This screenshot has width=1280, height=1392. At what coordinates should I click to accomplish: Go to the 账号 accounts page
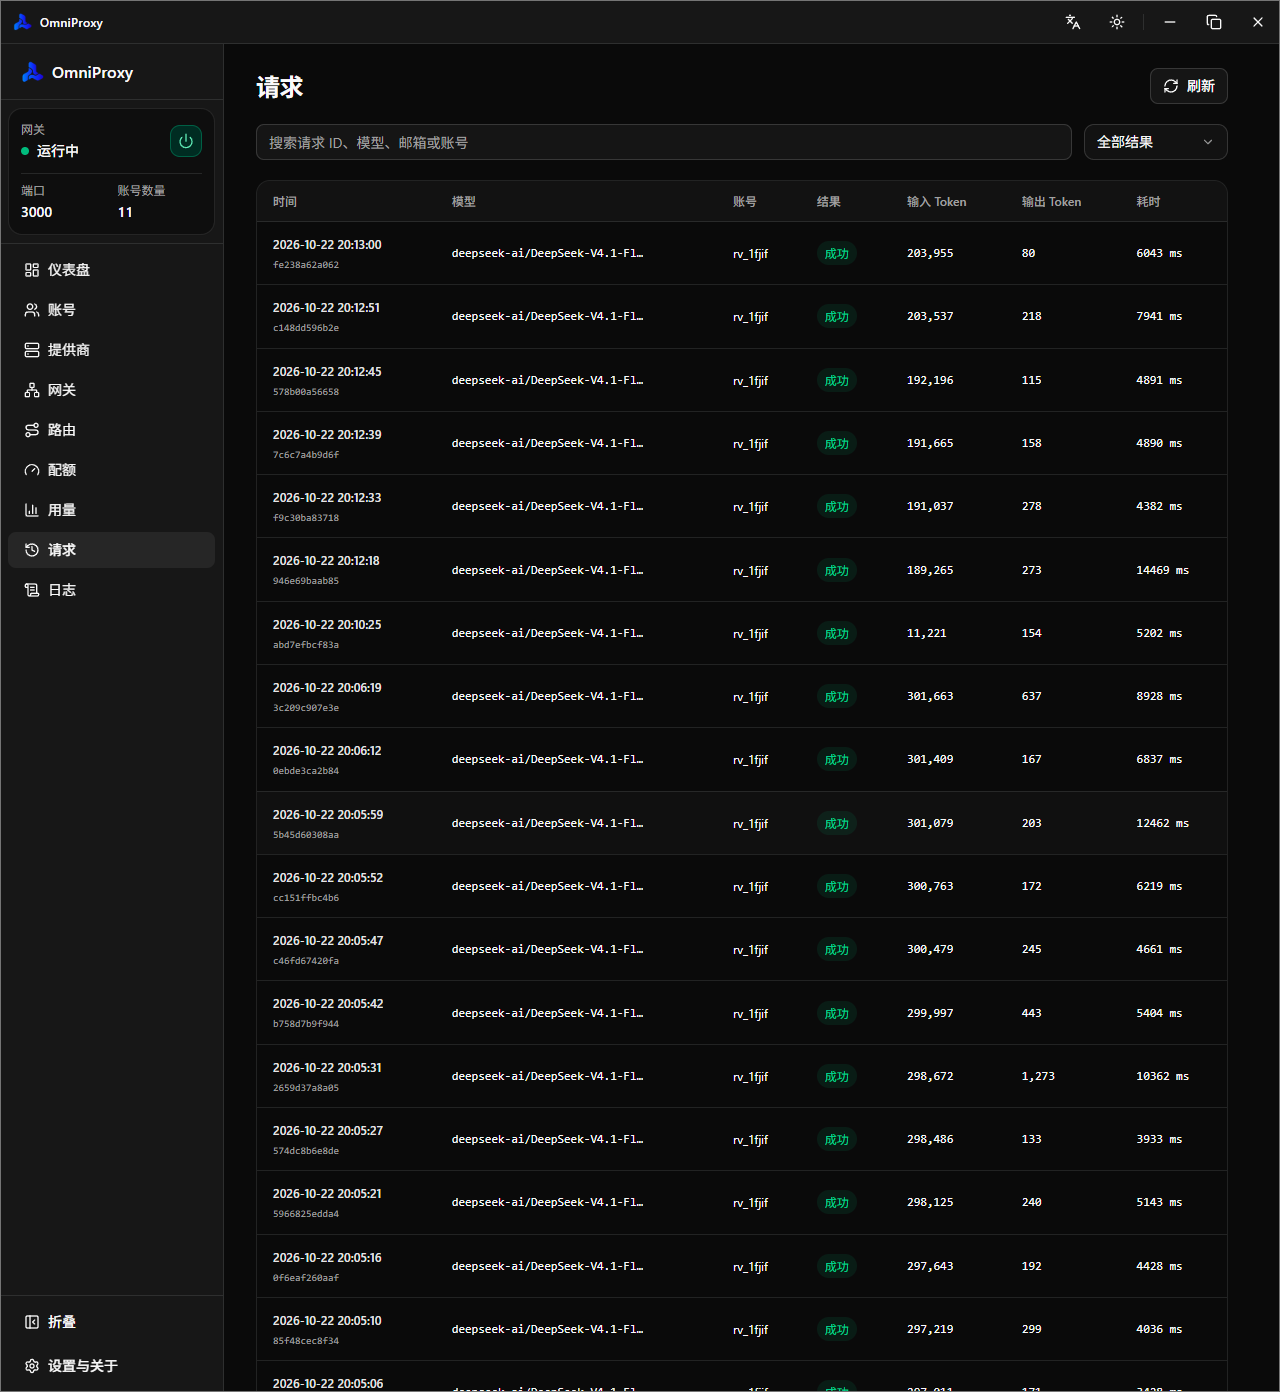pos(111,310)
